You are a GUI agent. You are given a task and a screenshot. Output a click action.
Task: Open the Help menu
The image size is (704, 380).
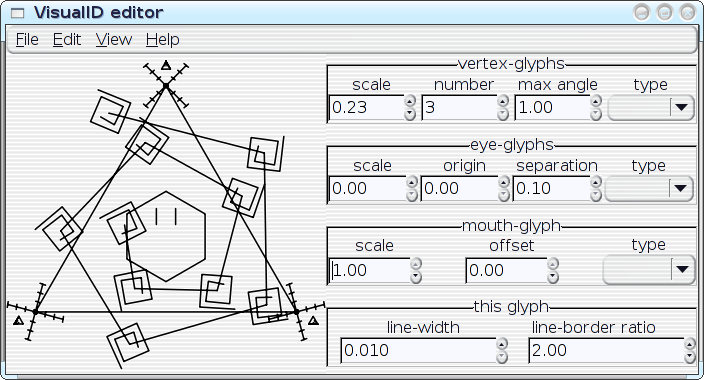(x=163, y=40)
